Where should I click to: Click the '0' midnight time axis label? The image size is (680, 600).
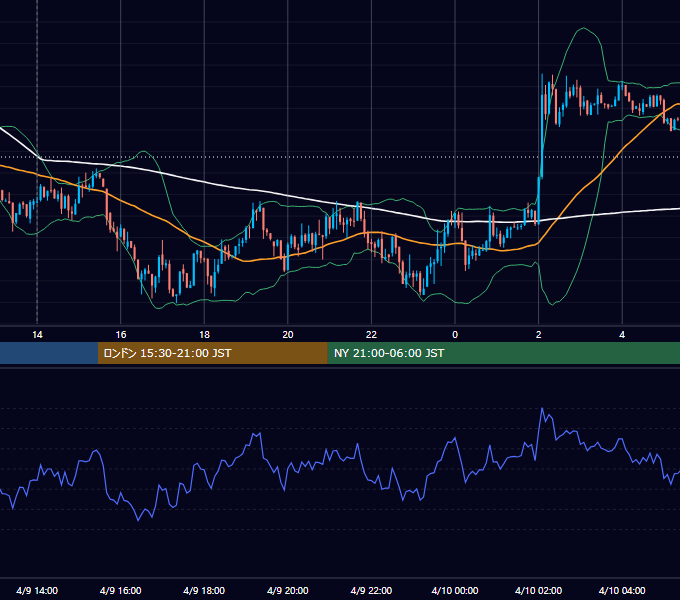(x=455, y=335)
